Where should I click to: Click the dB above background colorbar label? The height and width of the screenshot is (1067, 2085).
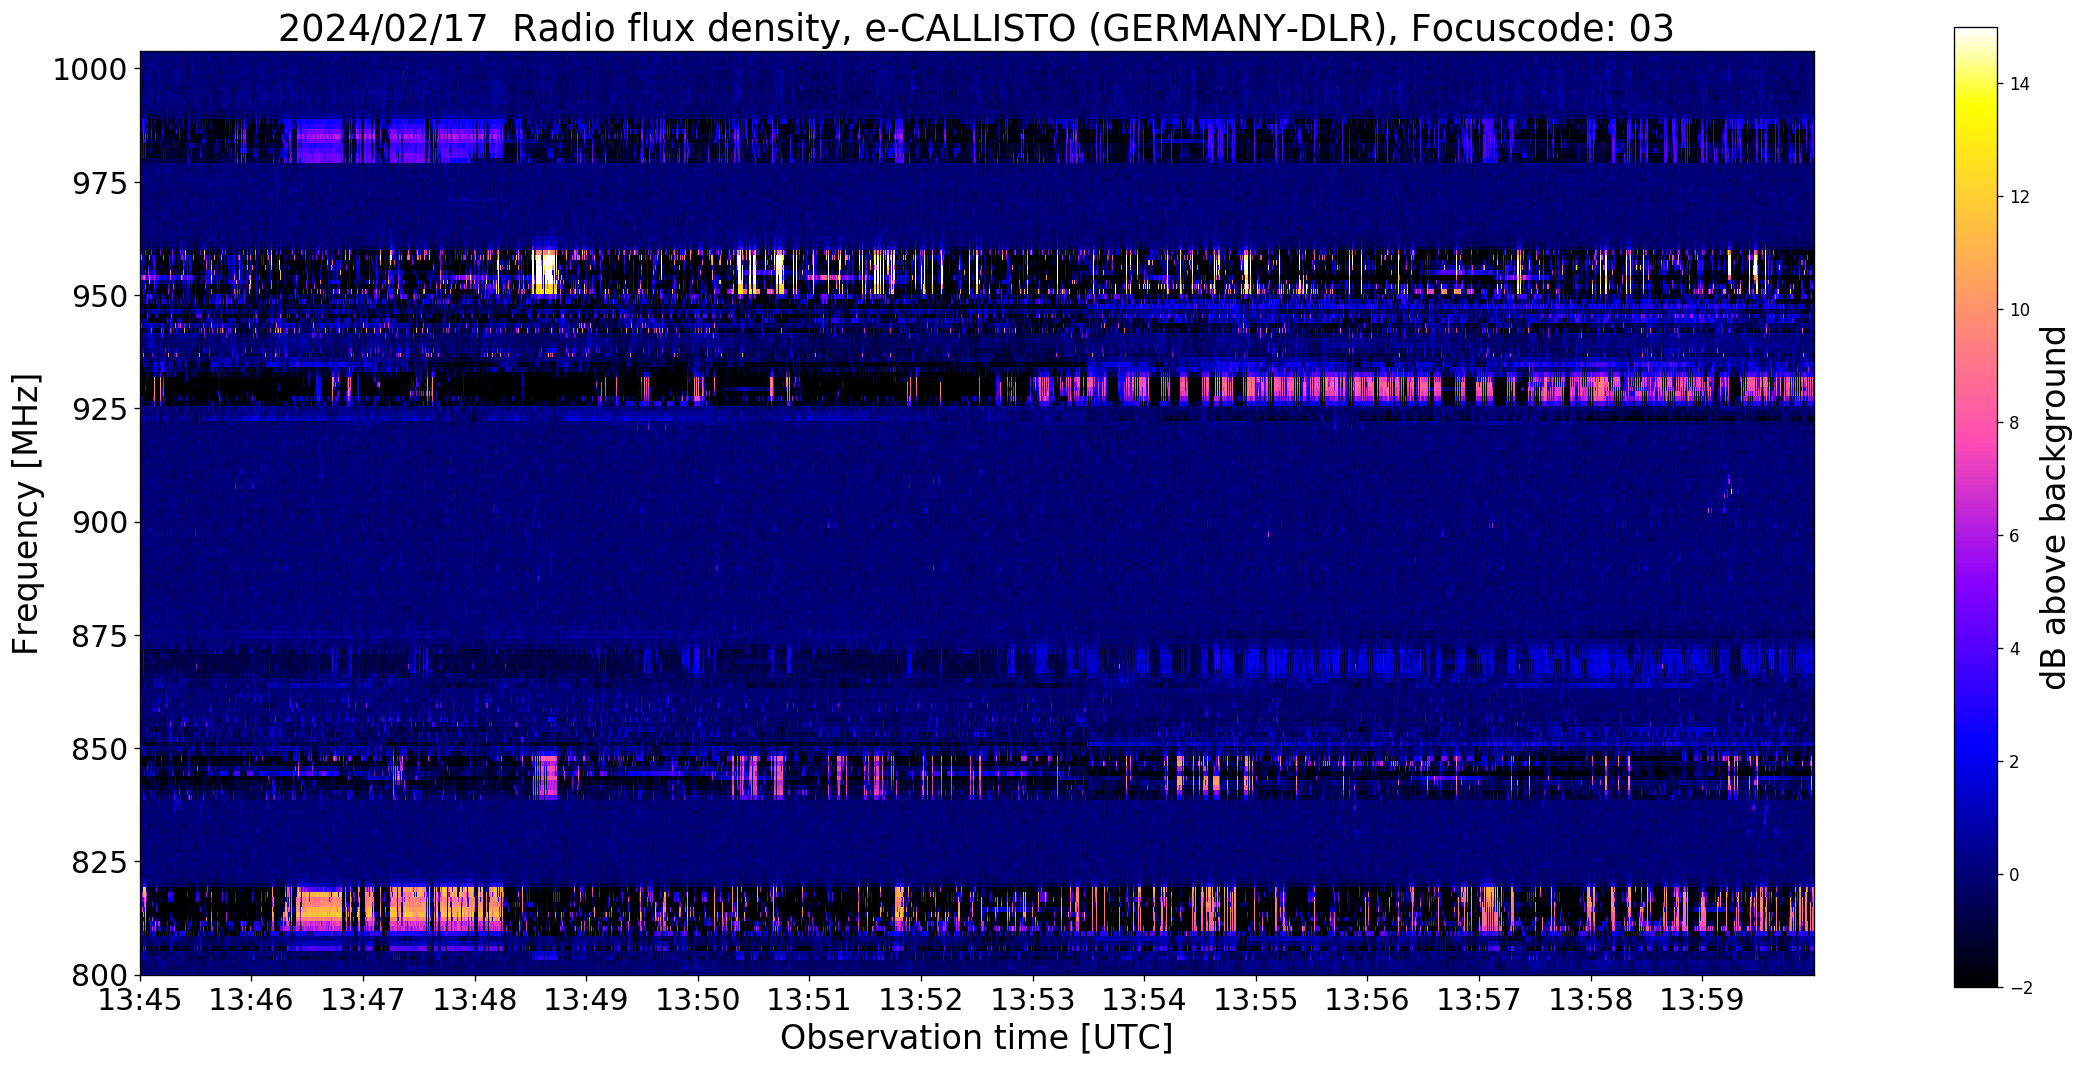point(2054,508)
